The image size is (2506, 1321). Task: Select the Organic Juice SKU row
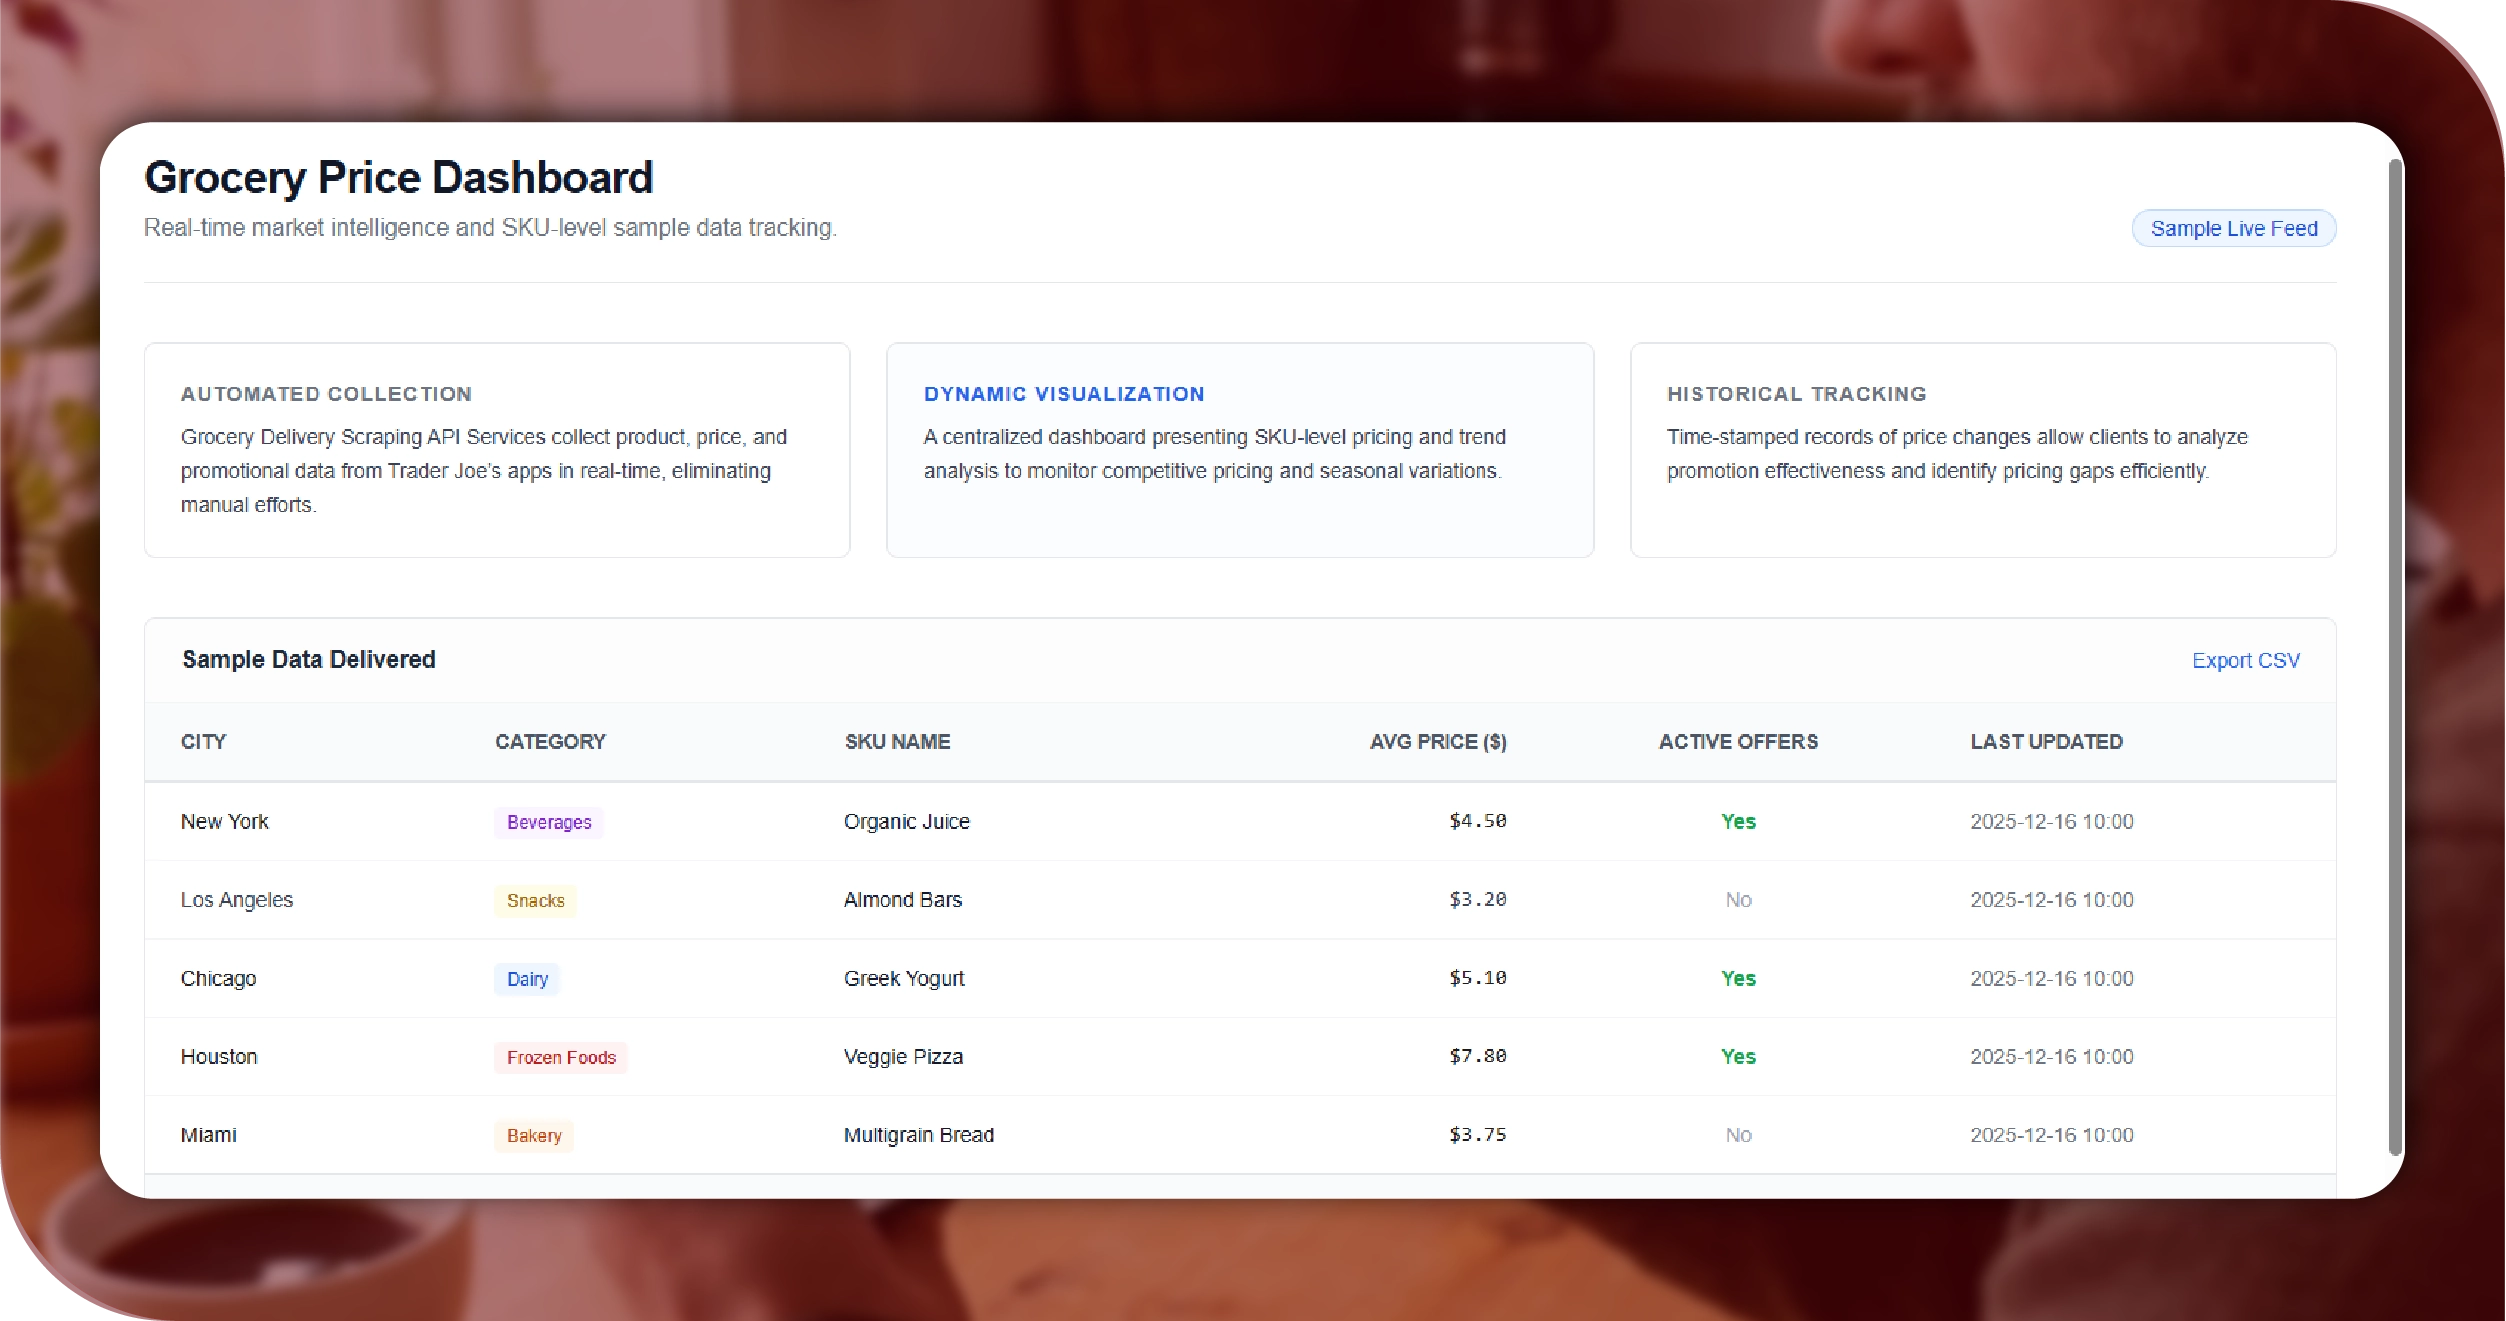(x=906, y=822)
